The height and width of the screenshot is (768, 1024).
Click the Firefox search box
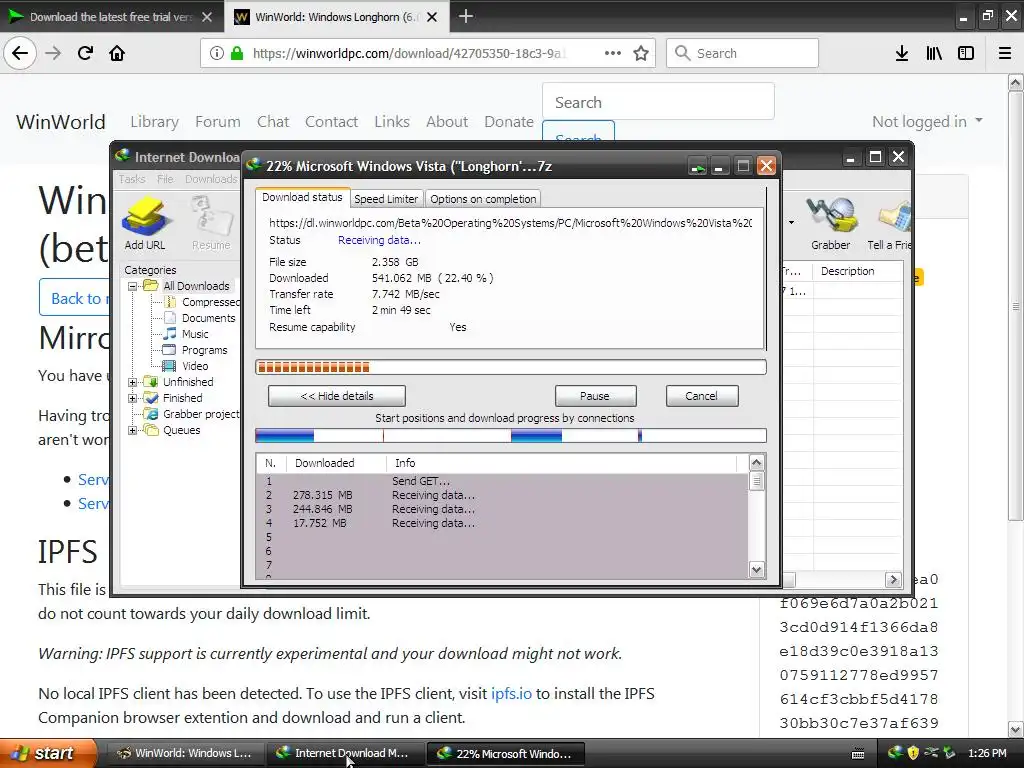pos(743,53)
